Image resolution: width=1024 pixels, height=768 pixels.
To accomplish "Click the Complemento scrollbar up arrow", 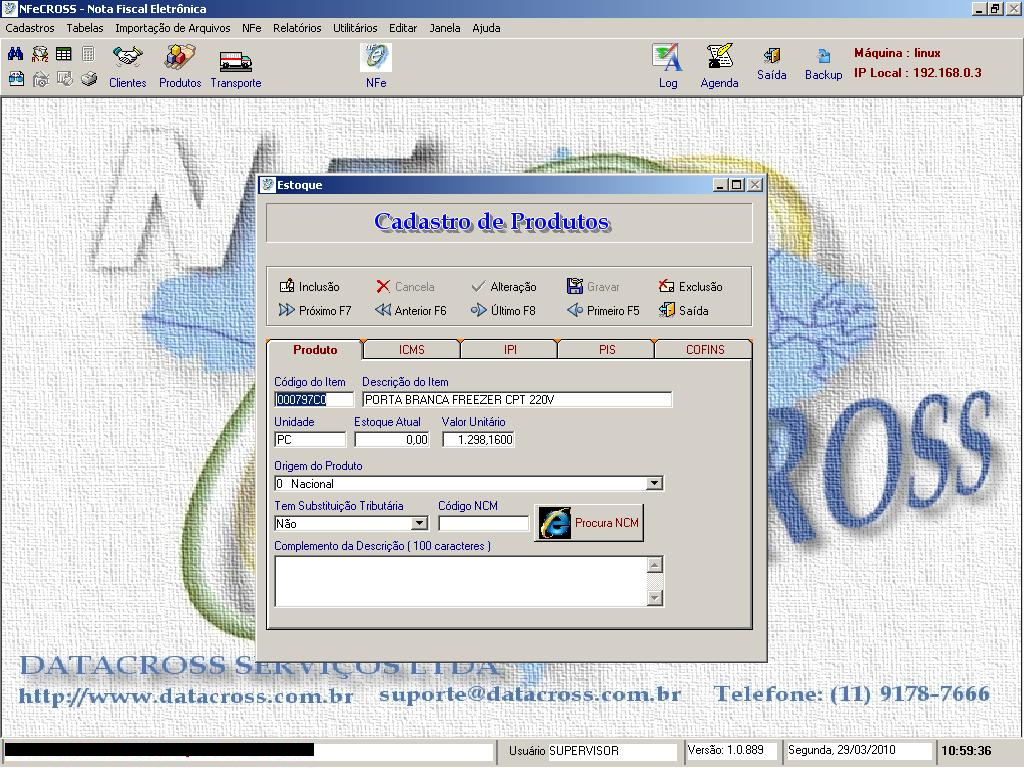I will (x=654, y=564).
